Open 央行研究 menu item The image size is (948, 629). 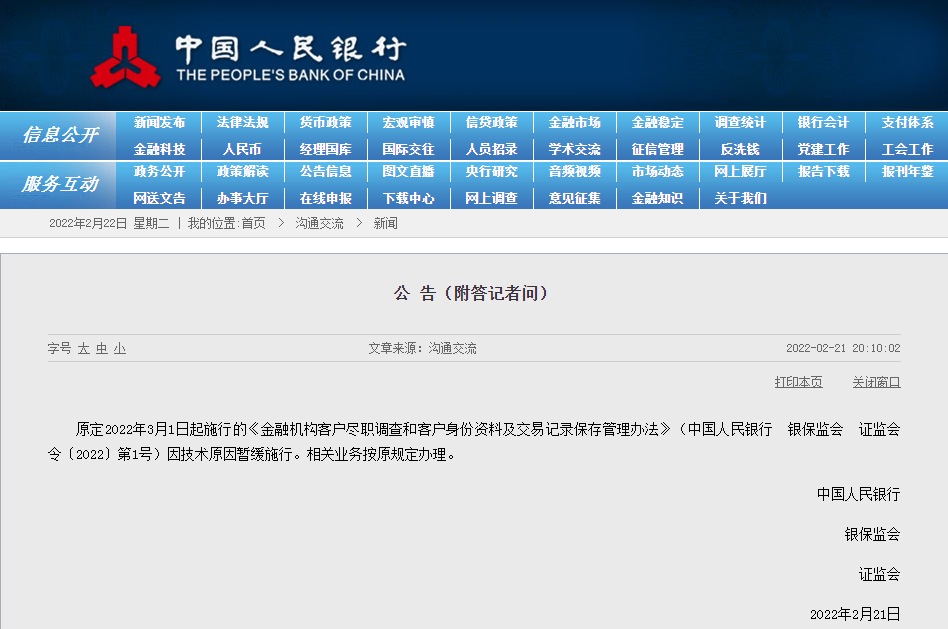(492, 172)
